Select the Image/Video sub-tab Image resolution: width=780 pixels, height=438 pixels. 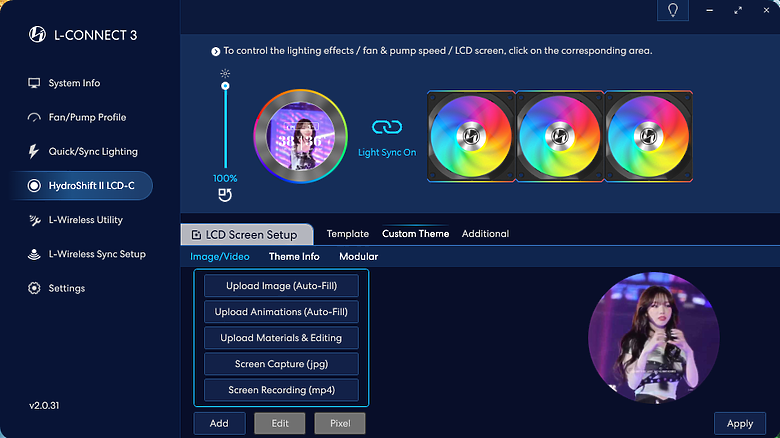(x=219, y=257)
